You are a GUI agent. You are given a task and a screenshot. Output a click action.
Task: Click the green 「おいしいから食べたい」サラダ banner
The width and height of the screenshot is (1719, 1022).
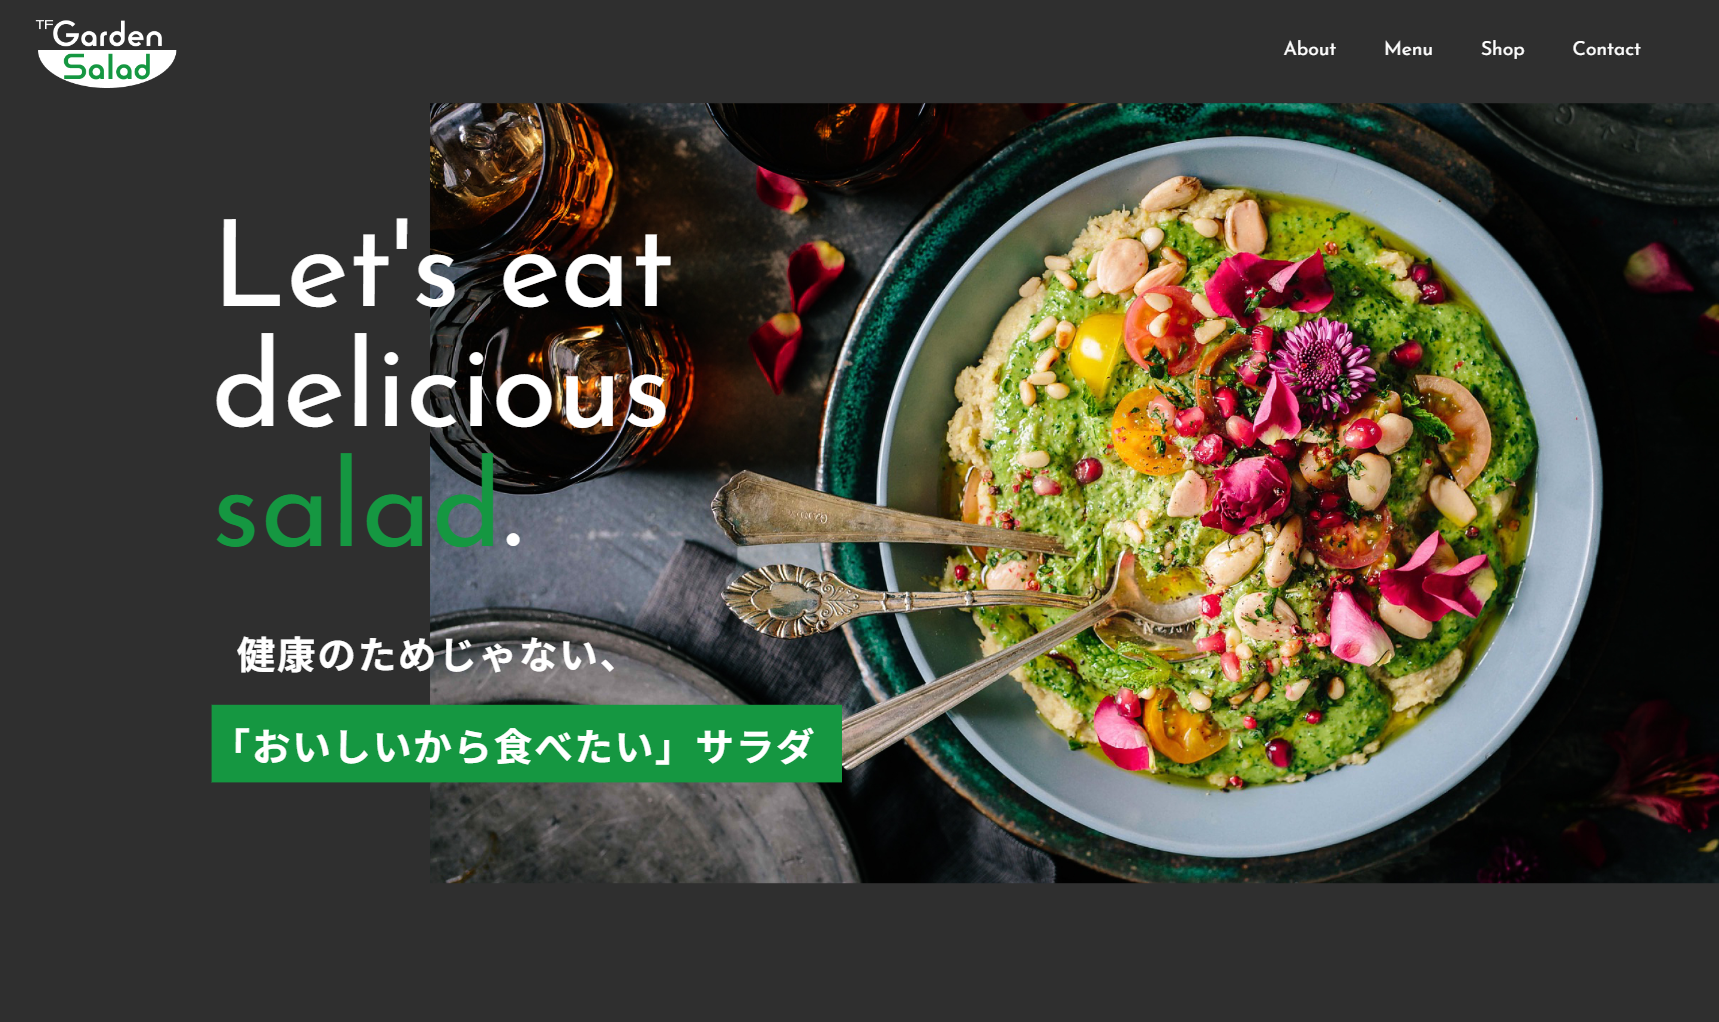pos(526,744)
